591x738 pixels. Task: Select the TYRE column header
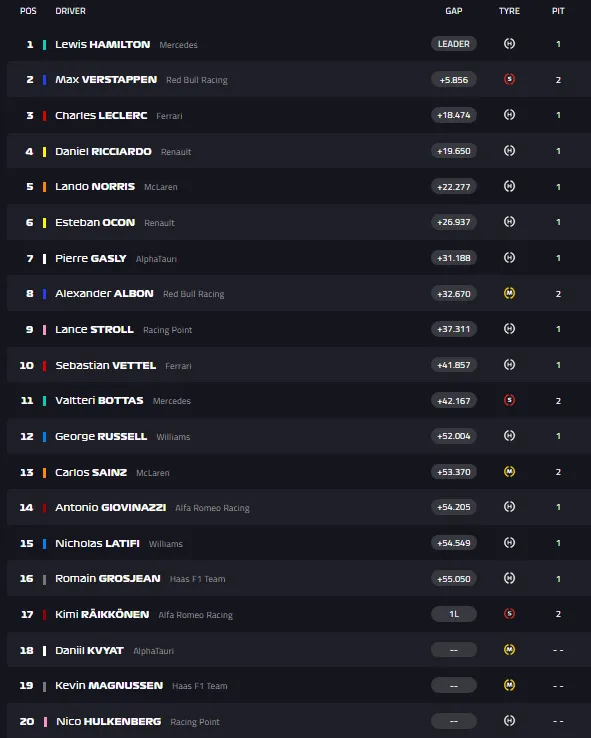point(509,11)
